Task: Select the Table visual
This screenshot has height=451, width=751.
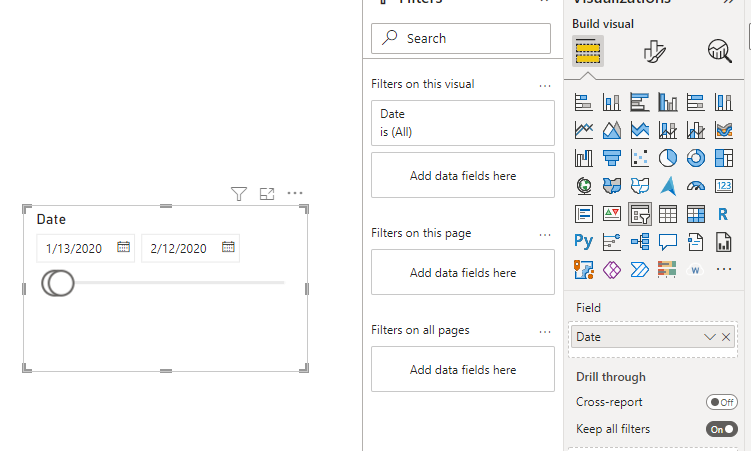Action: [668, 214]
